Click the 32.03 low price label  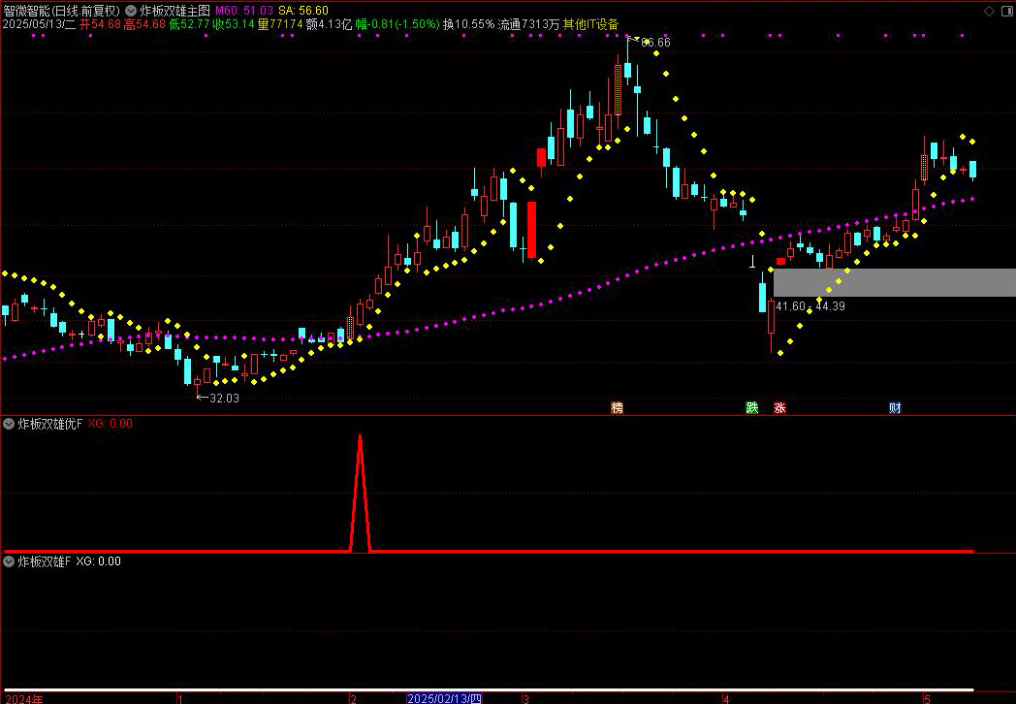[224, 398]
